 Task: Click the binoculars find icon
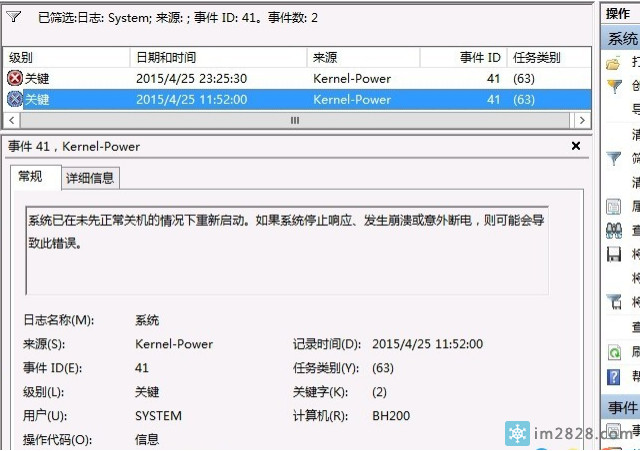click(614, 230)
